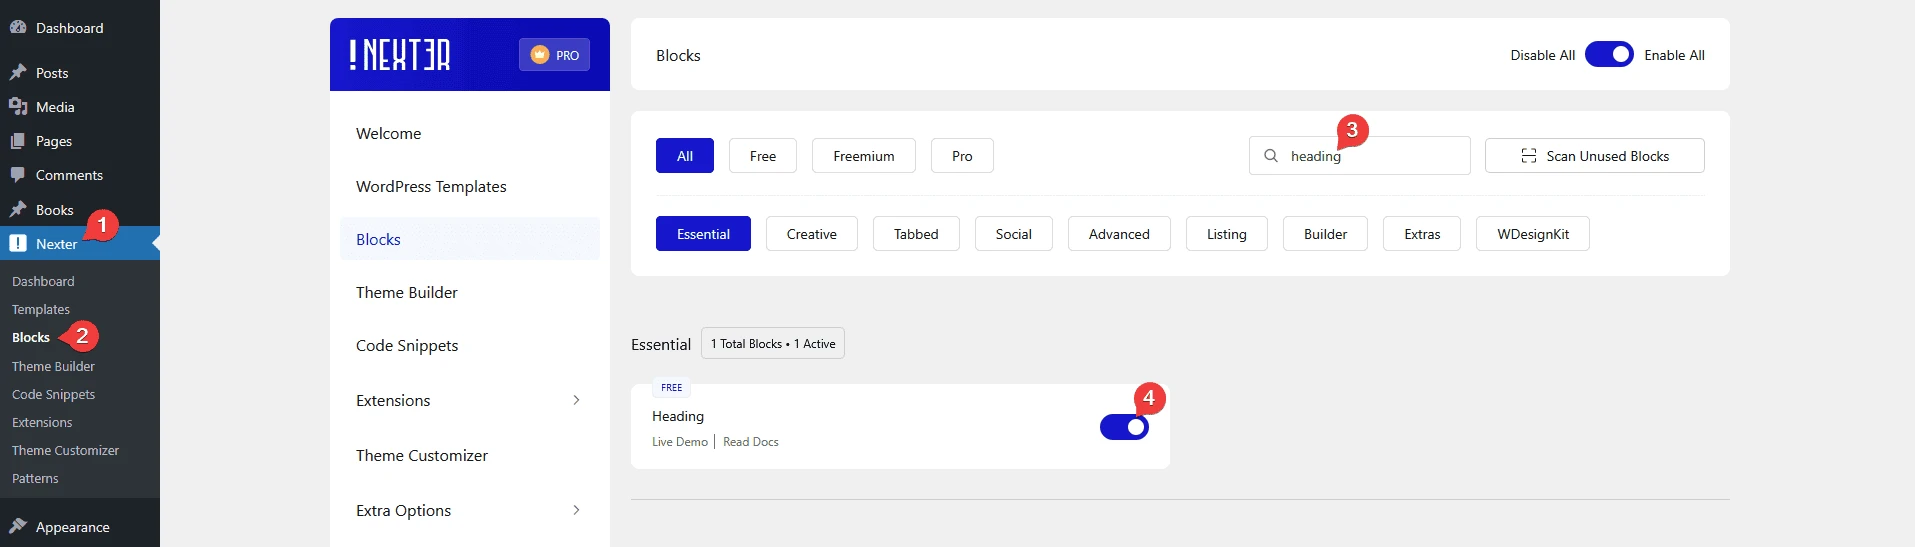This screenshot has width=1915, height=547.
Task: Click the magnifier icon in search box
Action: [x=1271, y=156]
